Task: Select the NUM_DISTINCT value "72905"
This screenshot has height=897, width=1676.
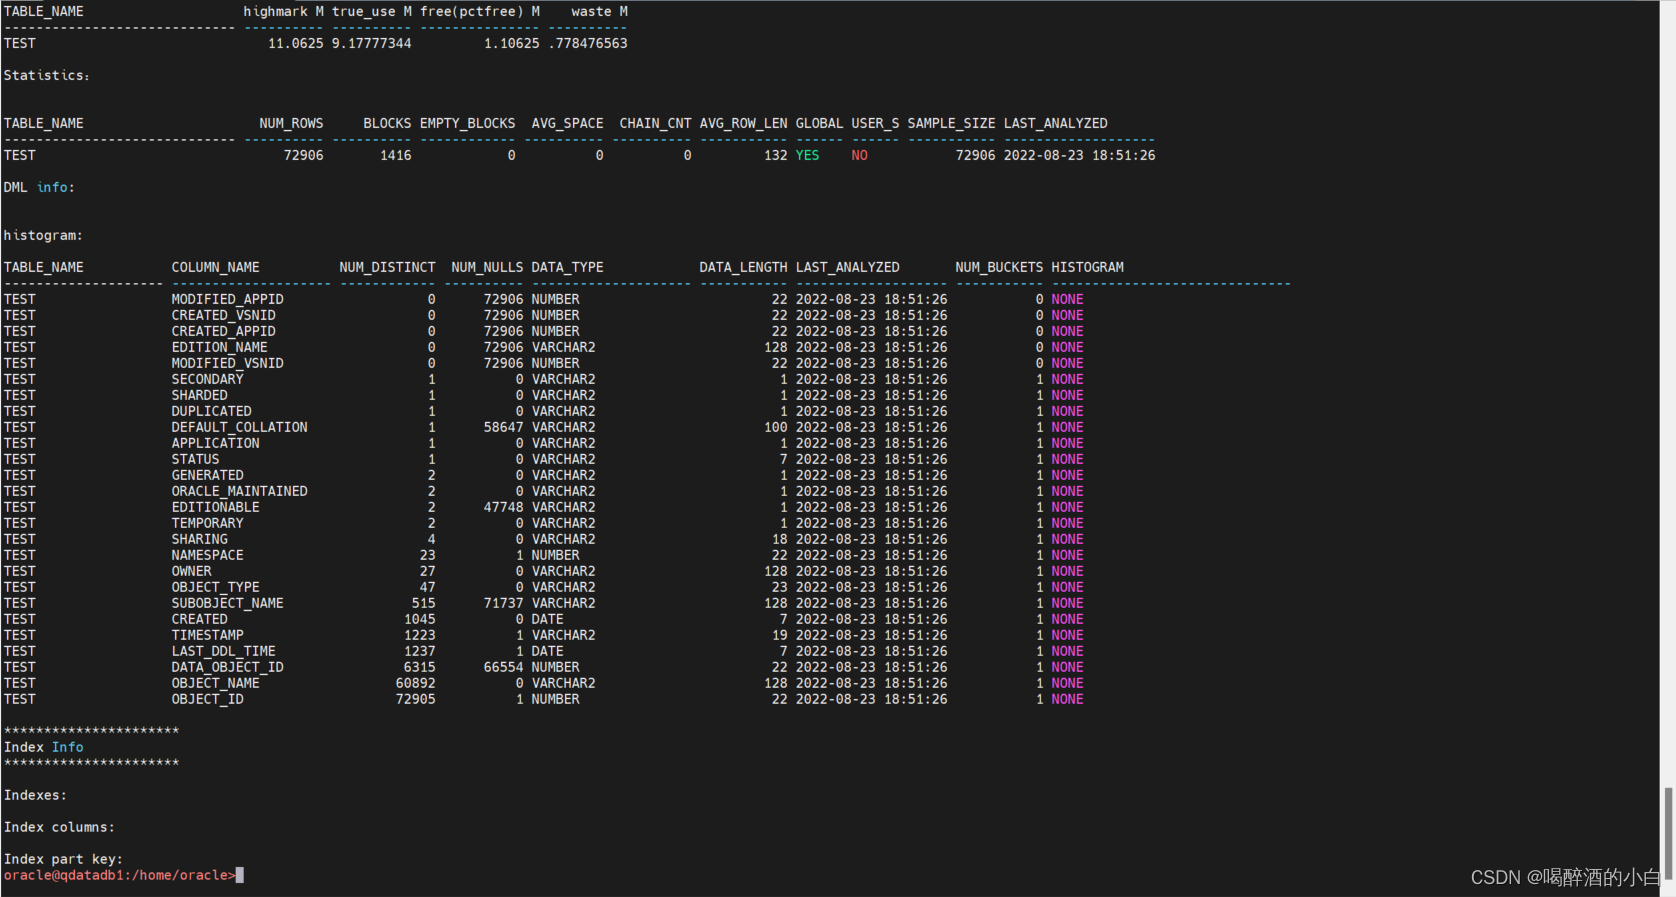Action: 415,700
